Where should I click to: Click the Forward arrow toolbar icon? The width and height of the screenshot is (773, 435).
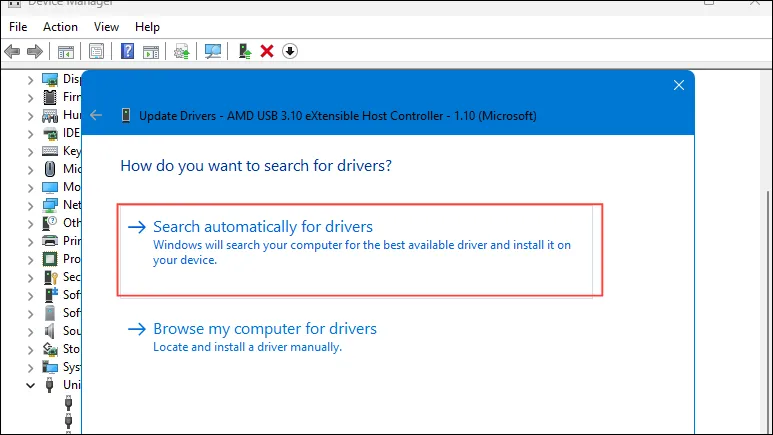35,51
